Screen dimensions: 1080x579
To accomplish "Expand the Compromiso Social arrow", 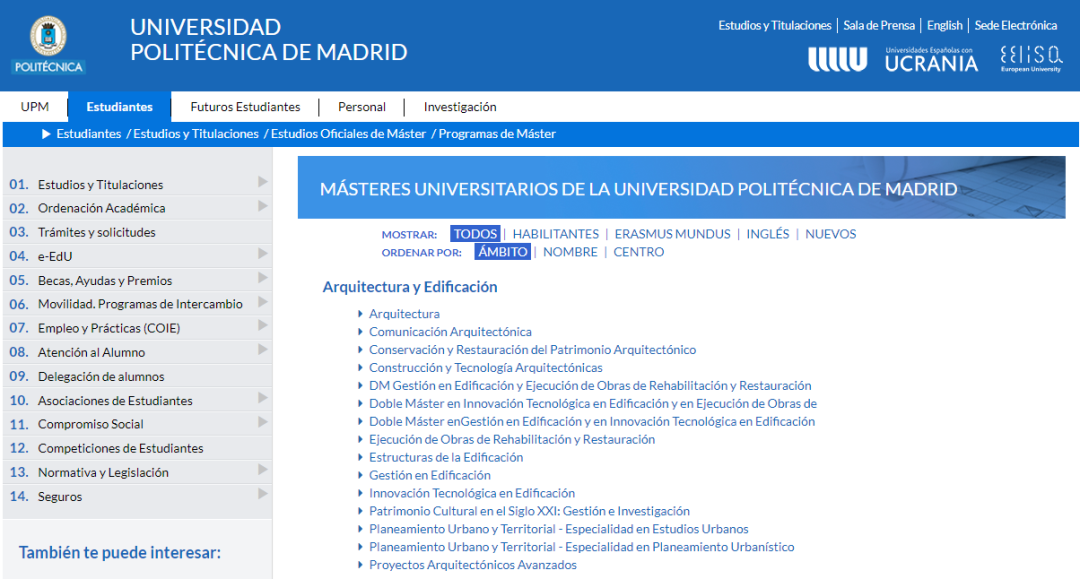I will click(x=262, y=422).
